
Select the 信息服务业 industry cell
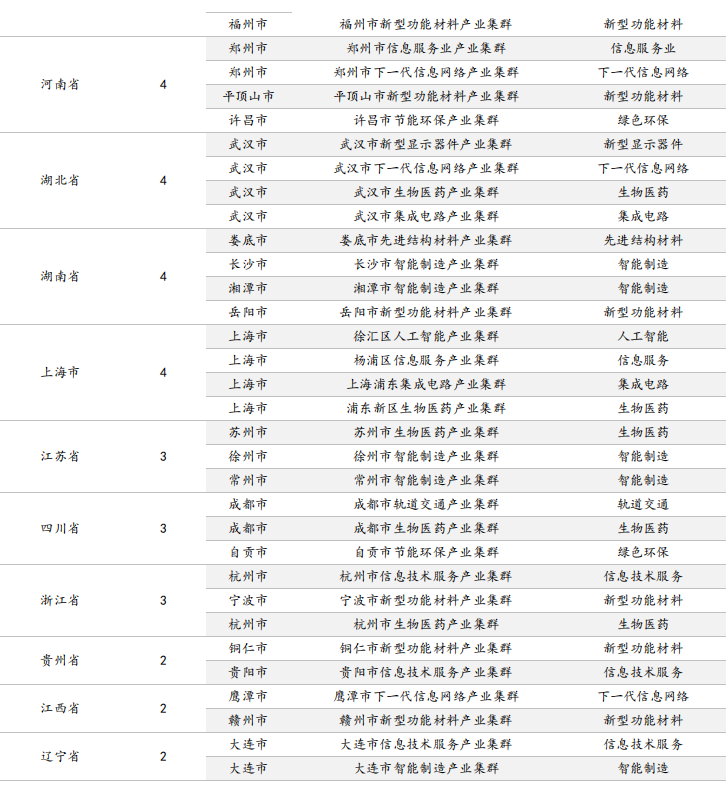point(643,48)
